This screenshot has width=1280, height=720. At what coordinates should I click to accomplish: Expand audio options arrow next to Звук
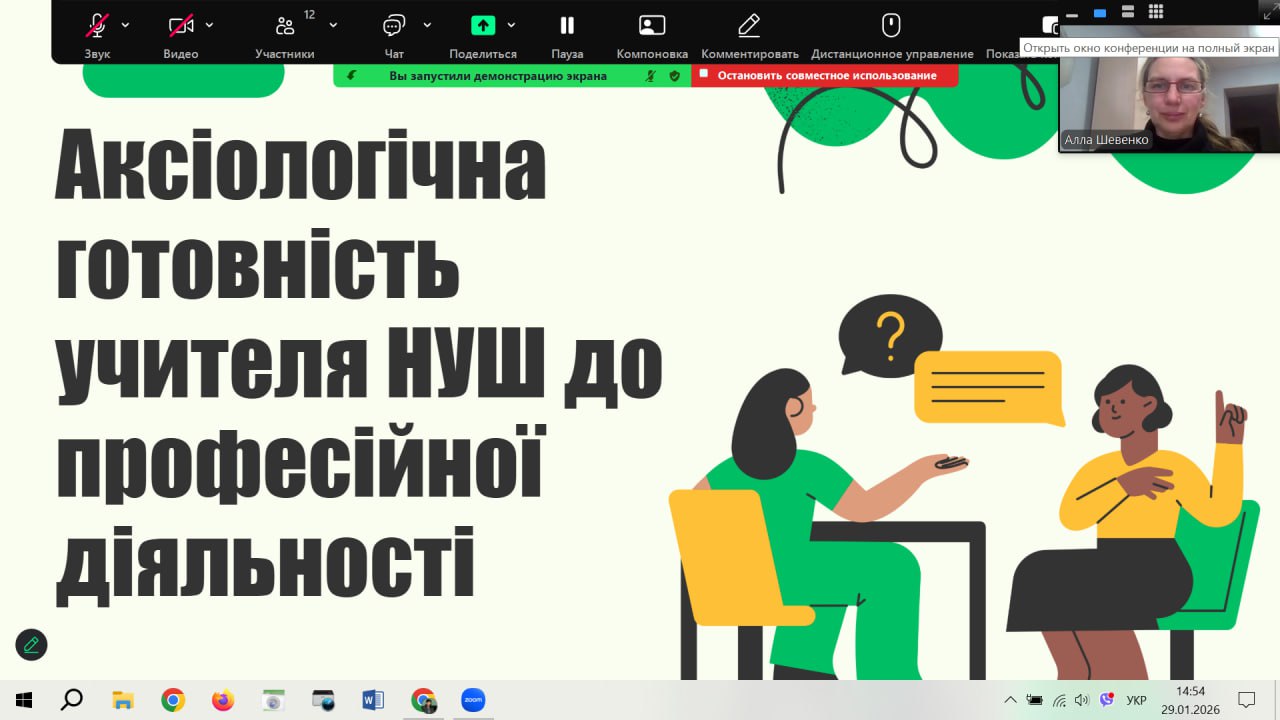tap(125, 25)
